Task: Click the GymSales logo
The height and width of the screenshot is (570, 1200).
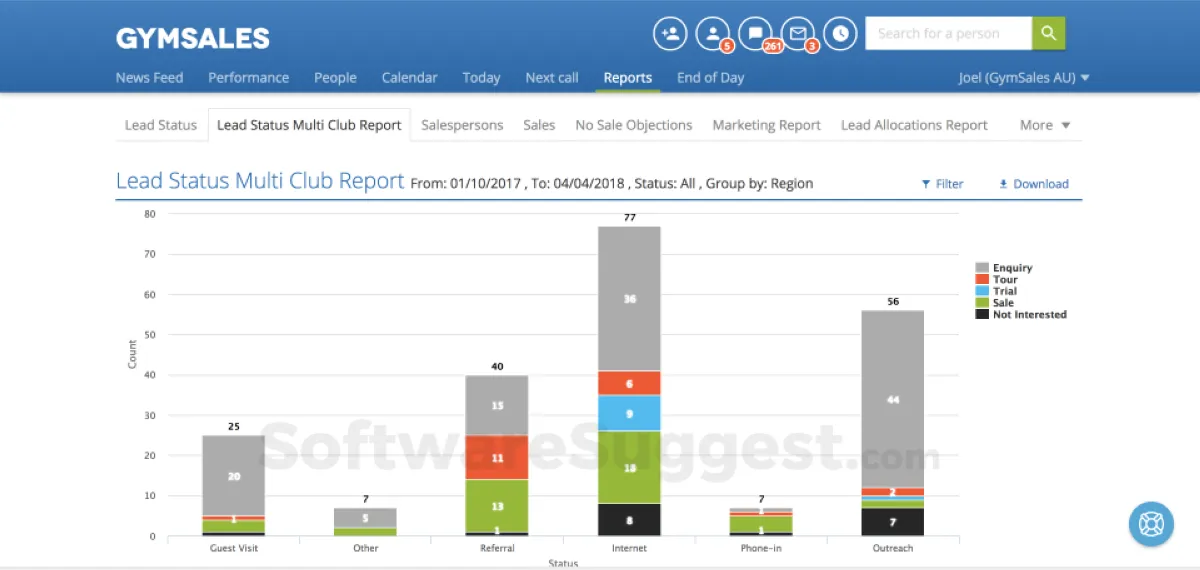Action: (x=193, y=39)
